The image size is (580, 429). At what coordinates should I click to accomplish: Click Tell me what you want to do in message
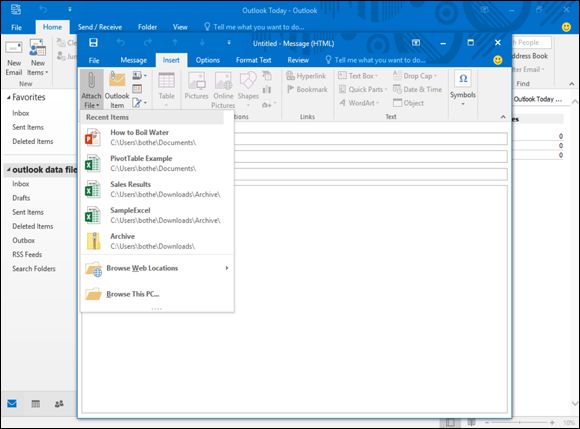point(375,60)
